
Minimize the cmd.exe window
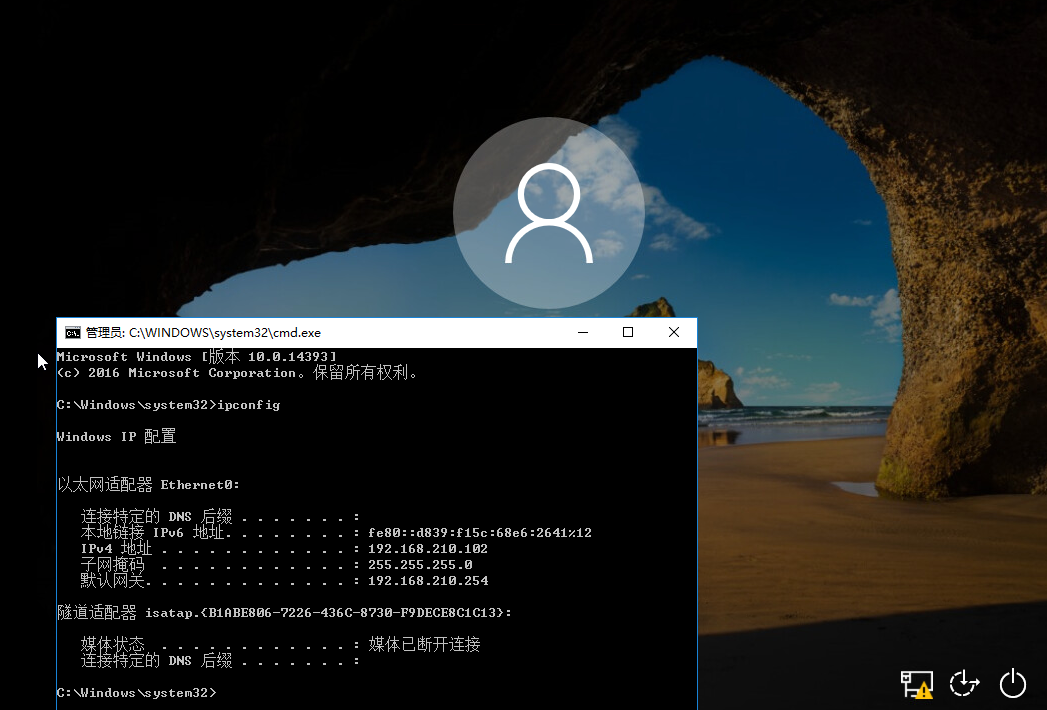(582, 333)
